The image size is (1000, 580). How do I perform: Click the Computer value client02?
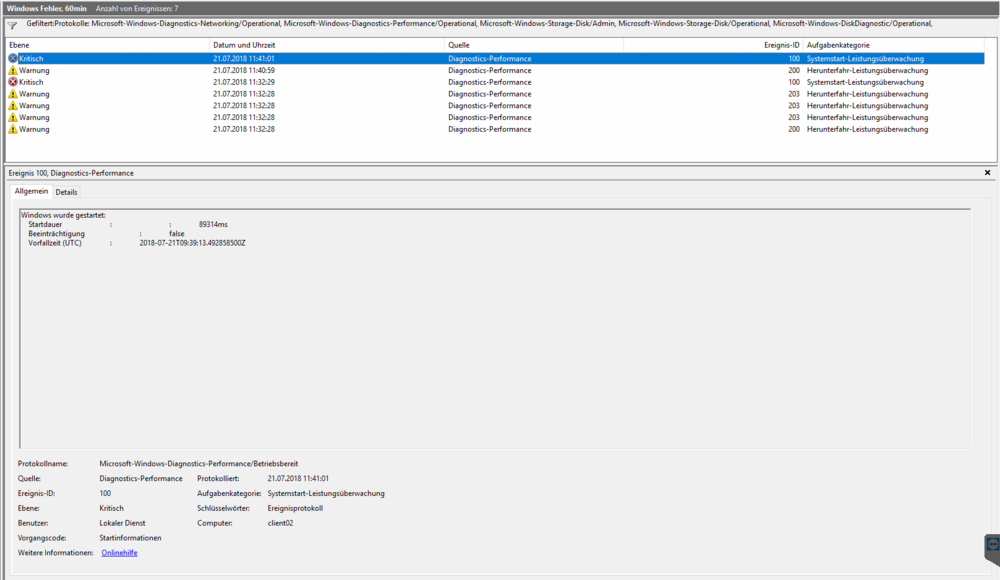pos(280,523)
